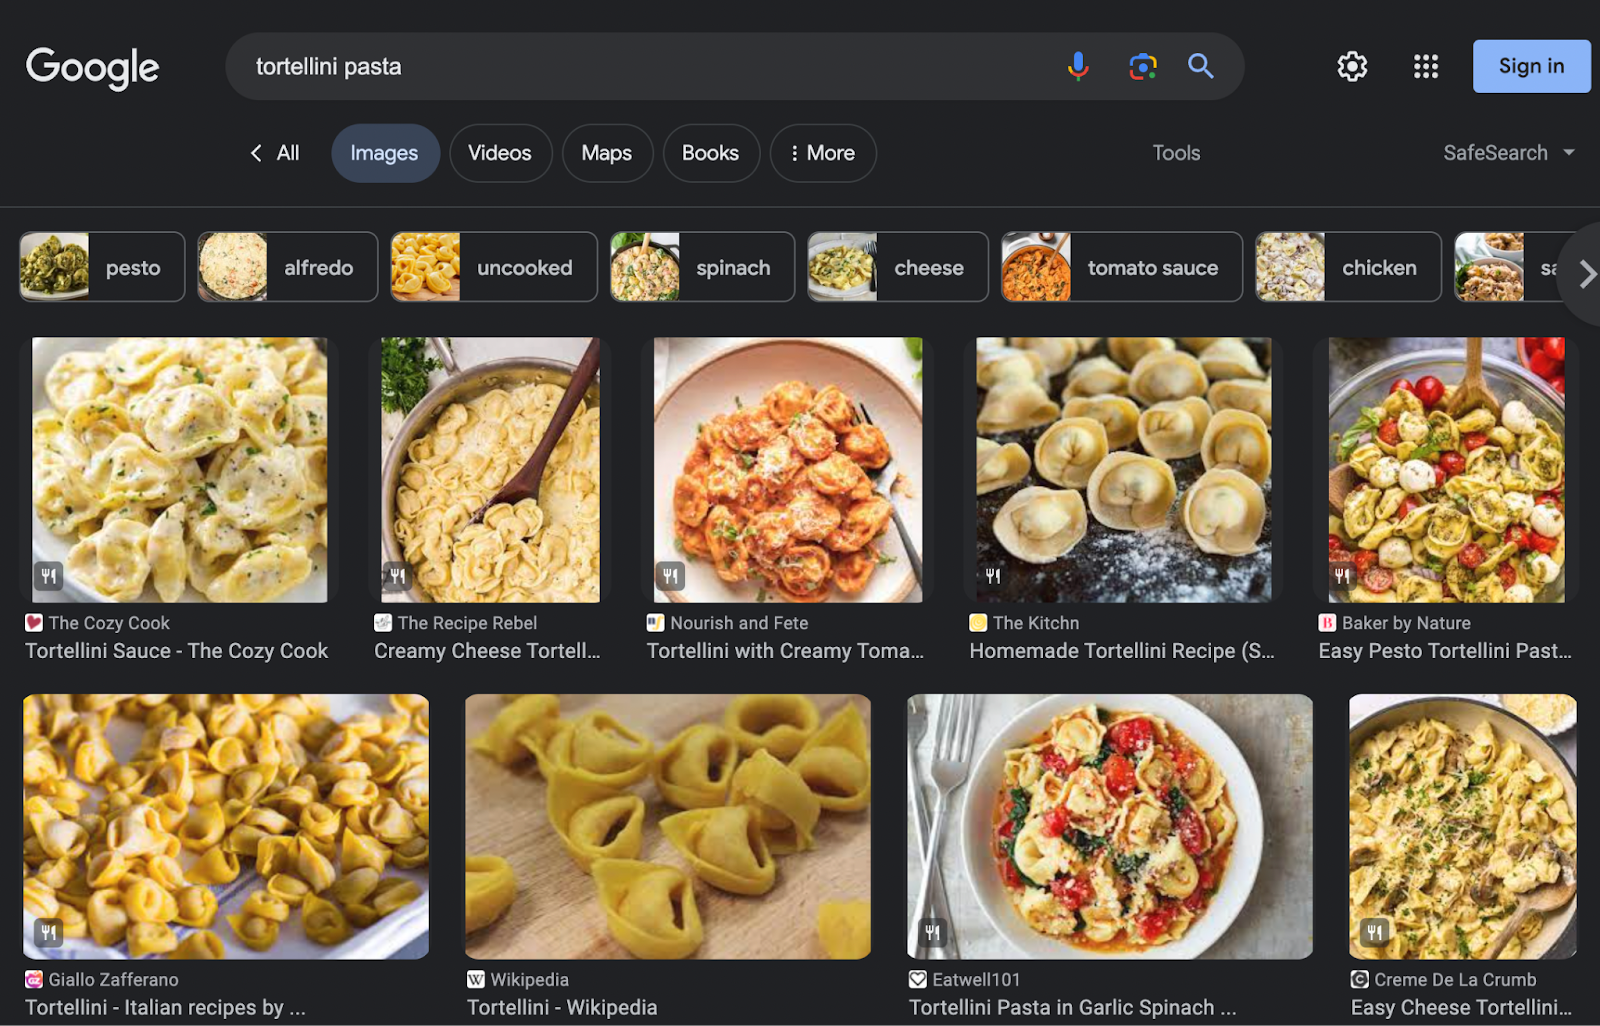Click recipe icon on Baker by Nature image
This screenshot has height=1026, width=1600.
pyautogui.click(x=1342, y=576)
